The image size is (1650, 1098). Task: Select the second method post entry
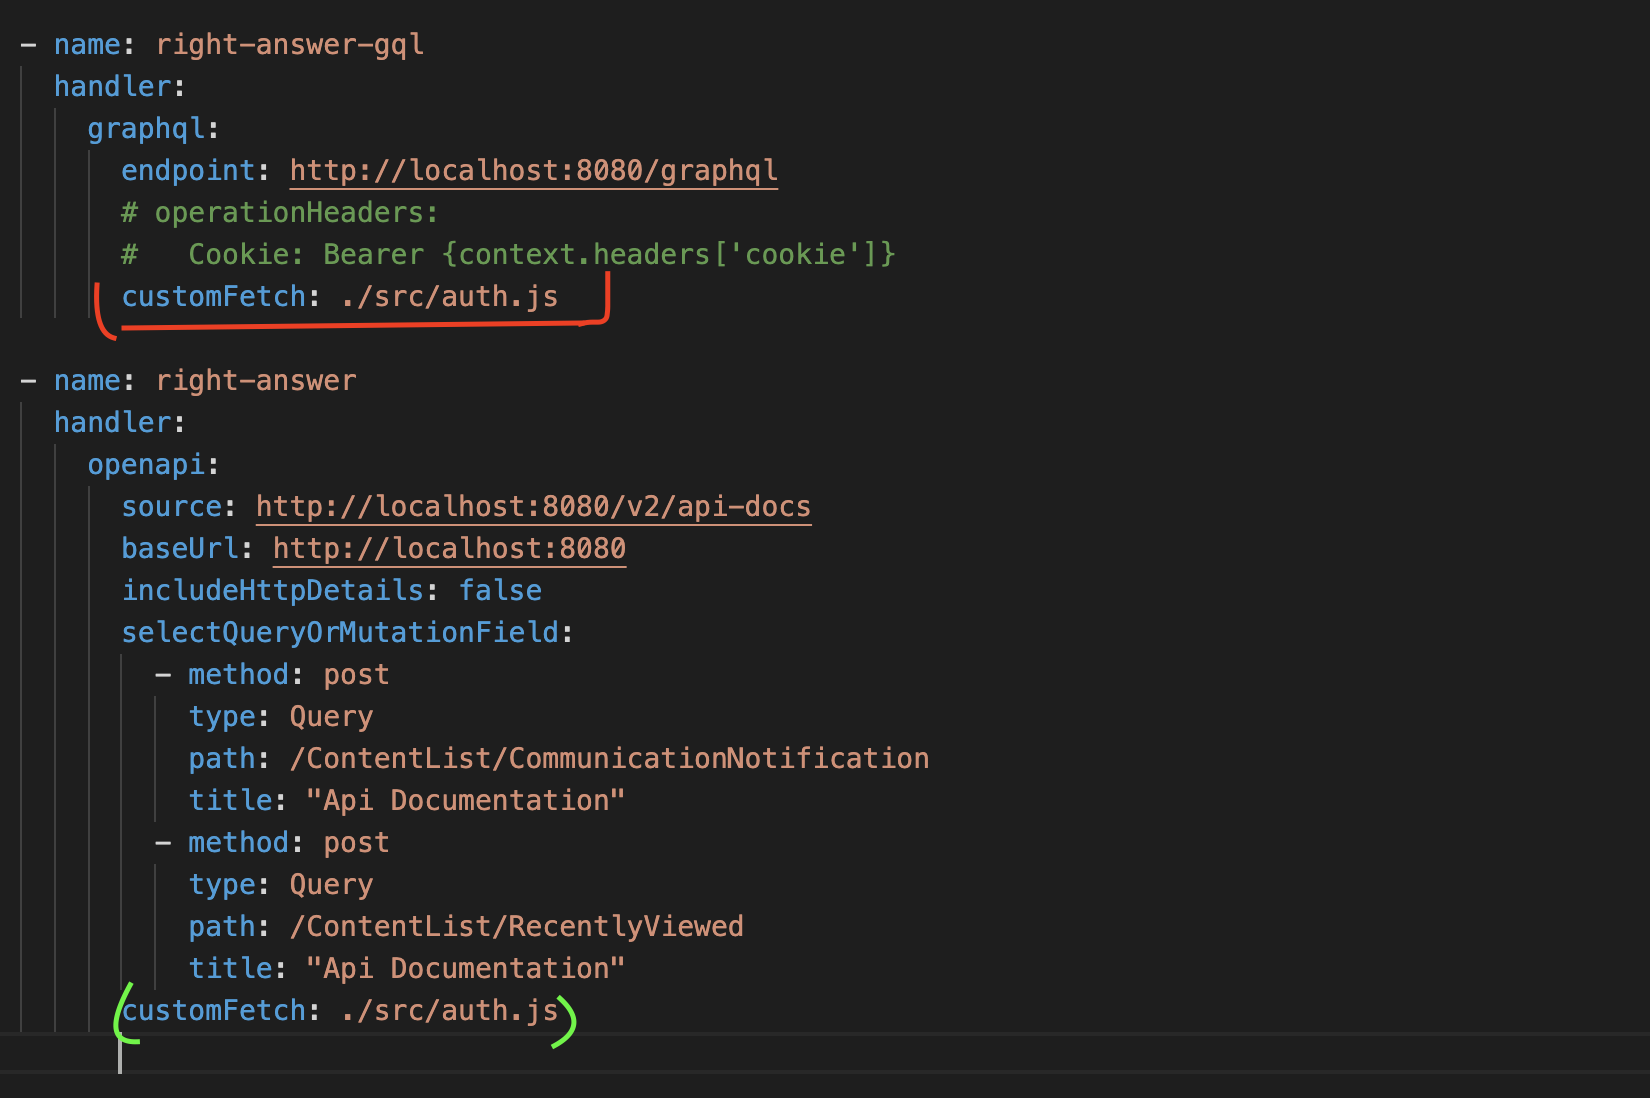287,842
